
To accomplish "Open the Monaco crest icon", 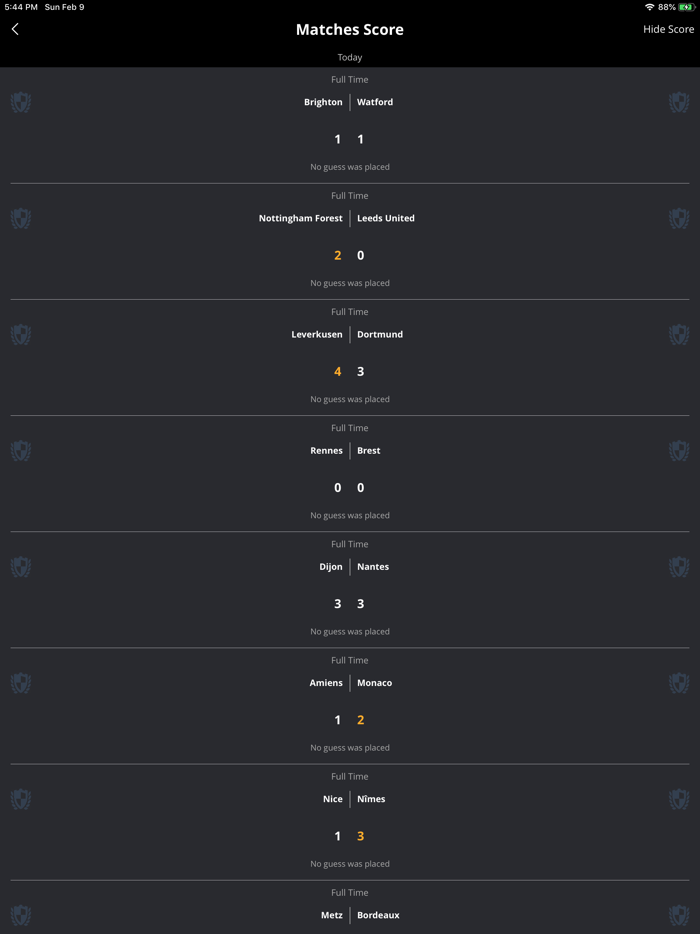I will (679, 683).
